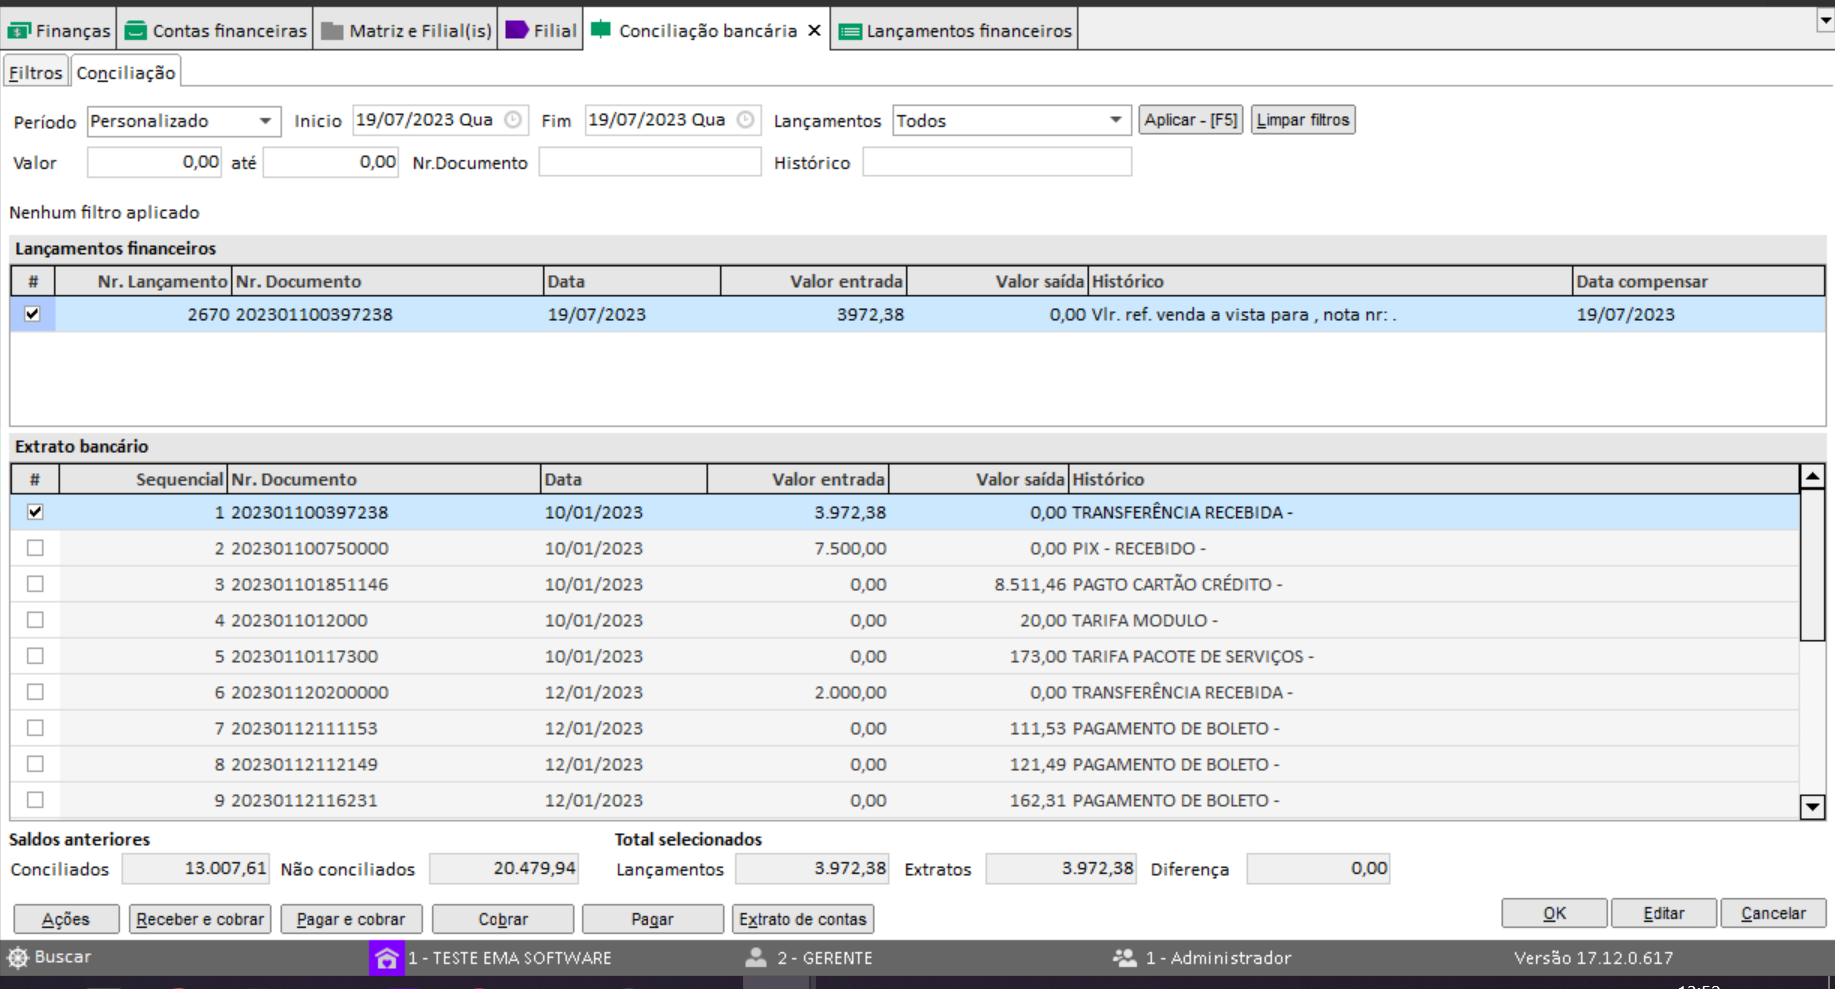Click the extrato scrollbar down arrow
The height and width of the screenshot is (989, 1835).
click(1812, 806)
